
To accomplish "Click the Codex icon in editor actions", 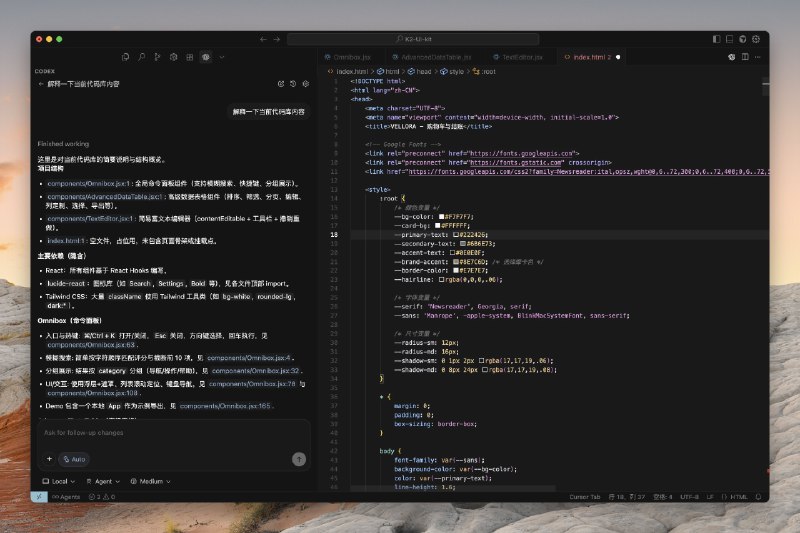I will coord(732,57).
